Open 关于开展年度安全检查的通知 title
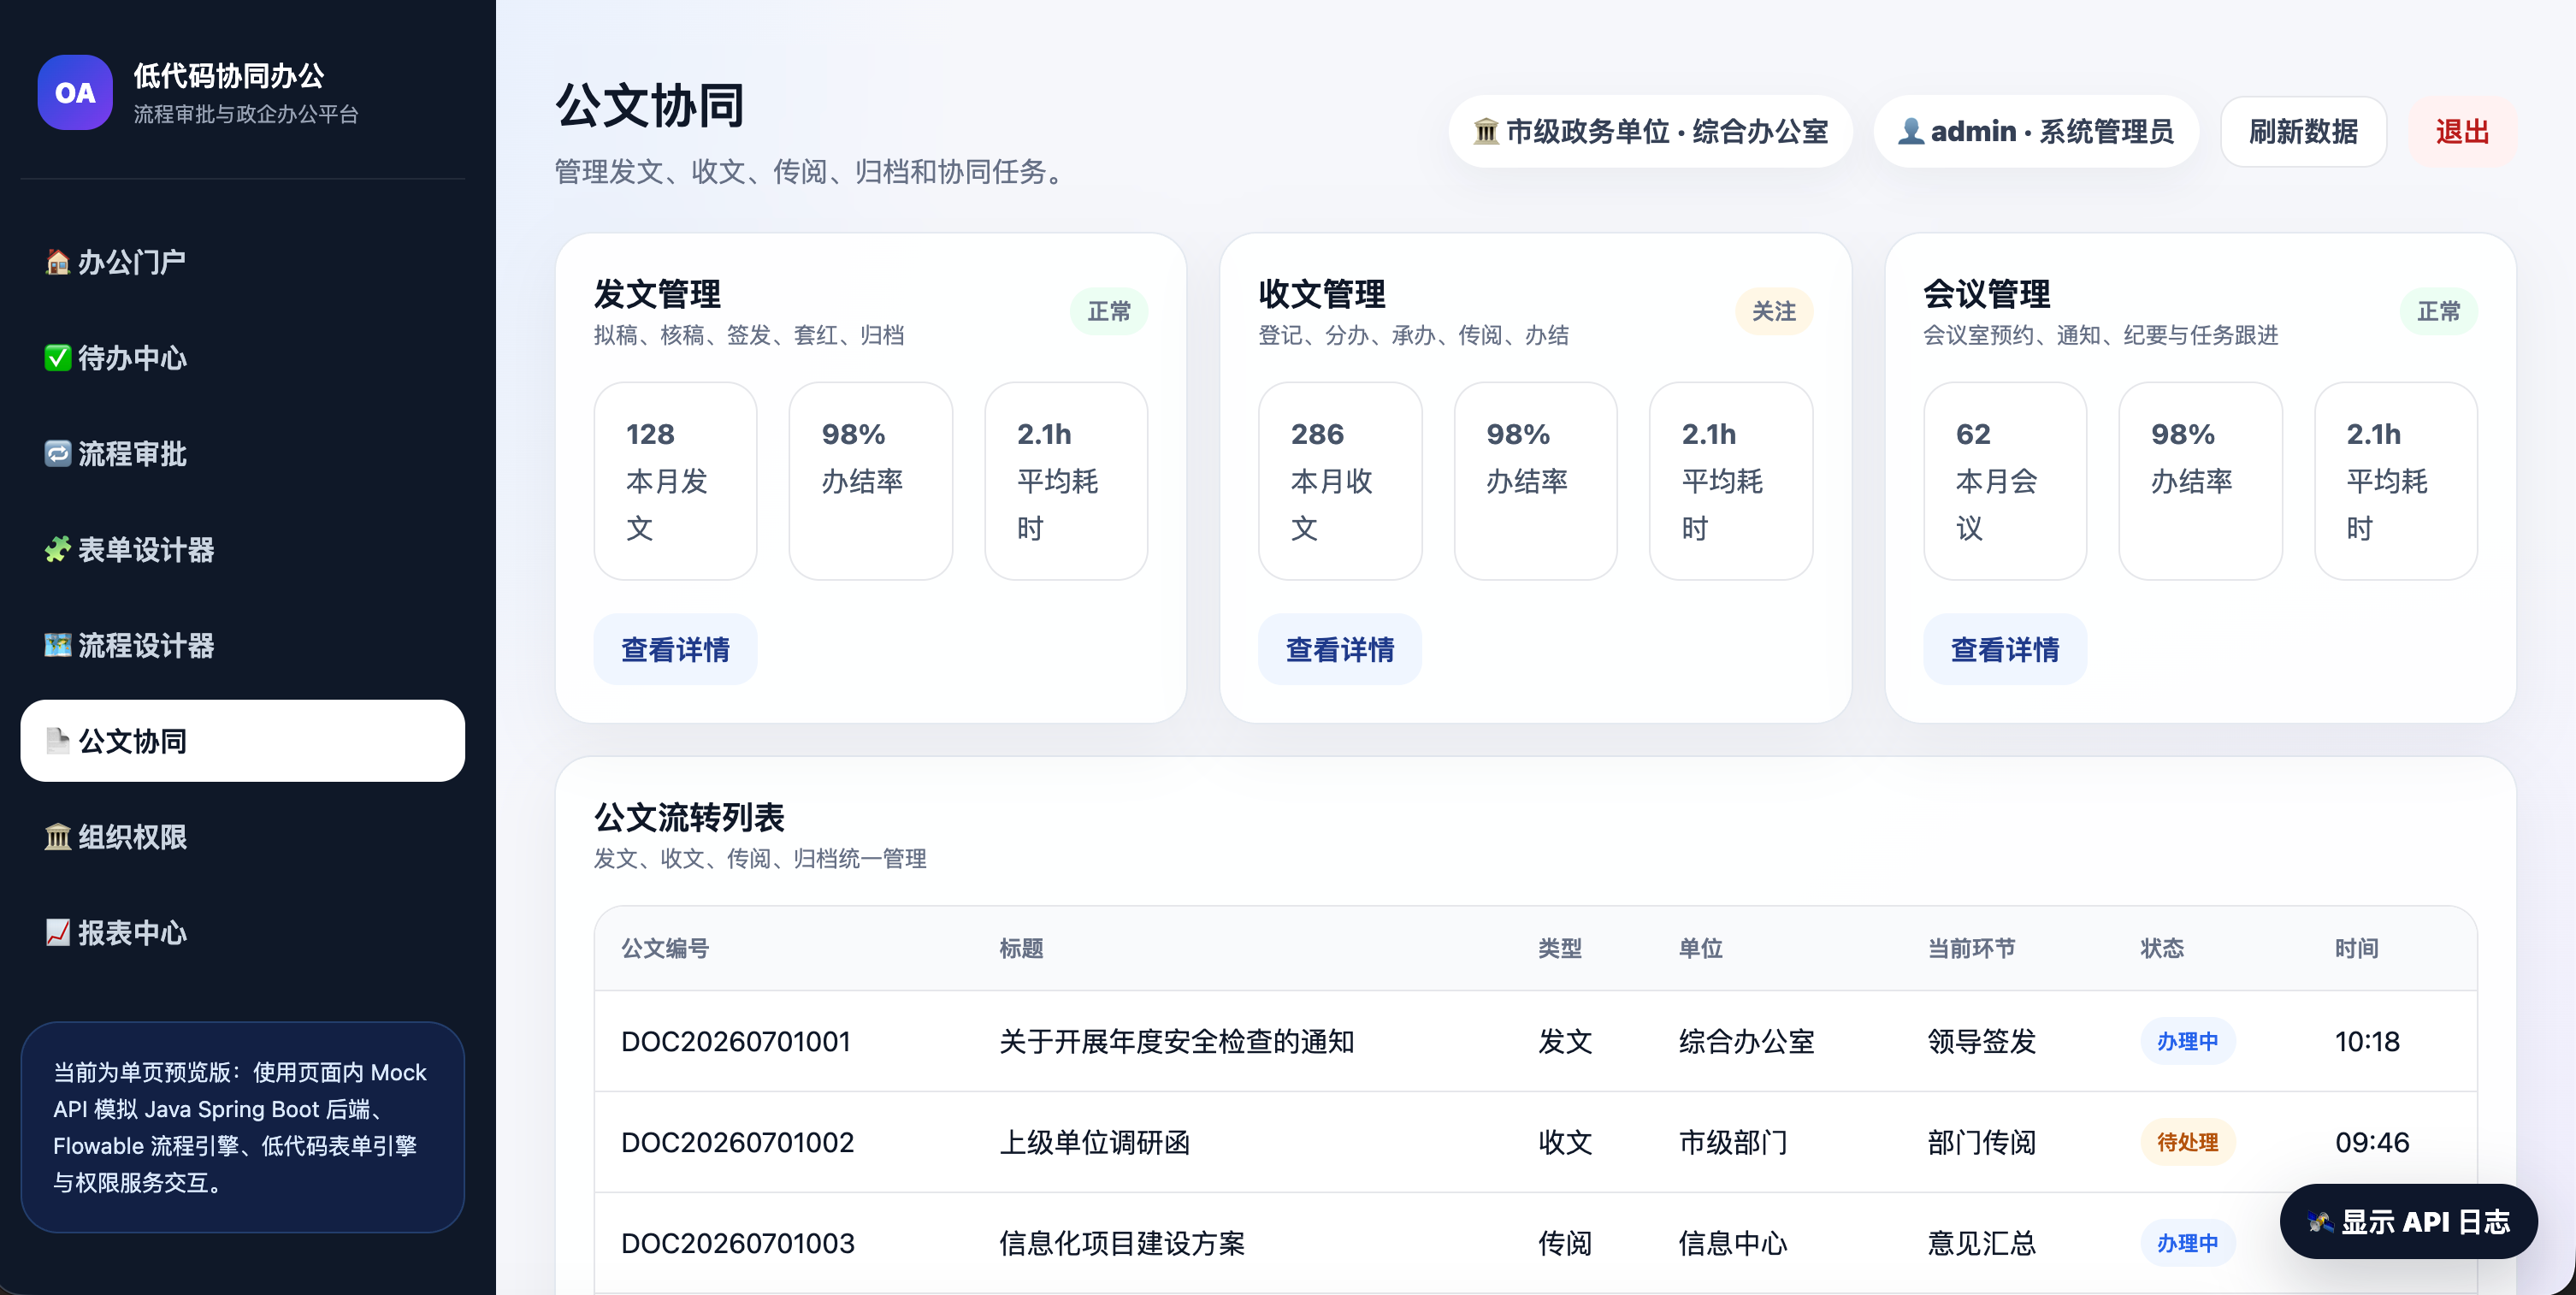This screenshot has width=2576, height=1295. coord(1176,1042)
